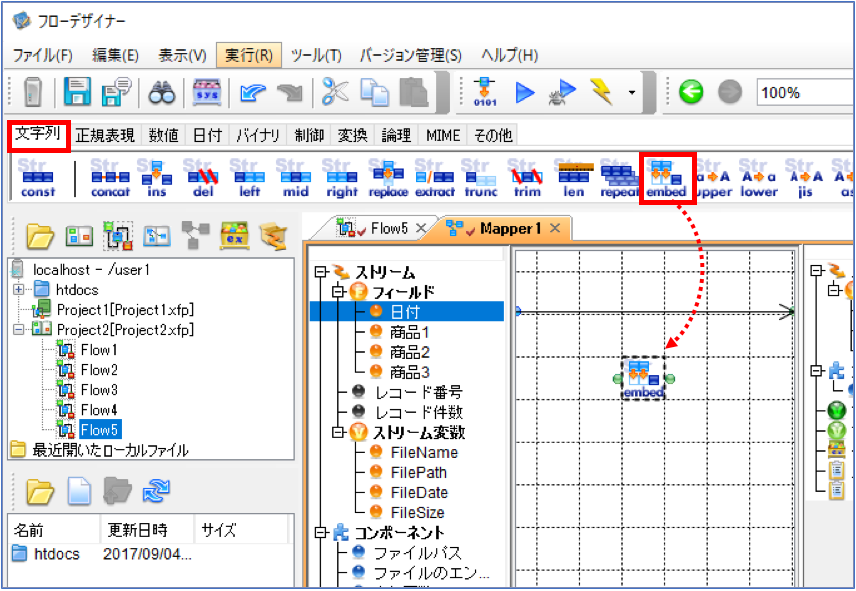Click the 0101 compile icon
856x591 pixels.
tap(485, 92)
